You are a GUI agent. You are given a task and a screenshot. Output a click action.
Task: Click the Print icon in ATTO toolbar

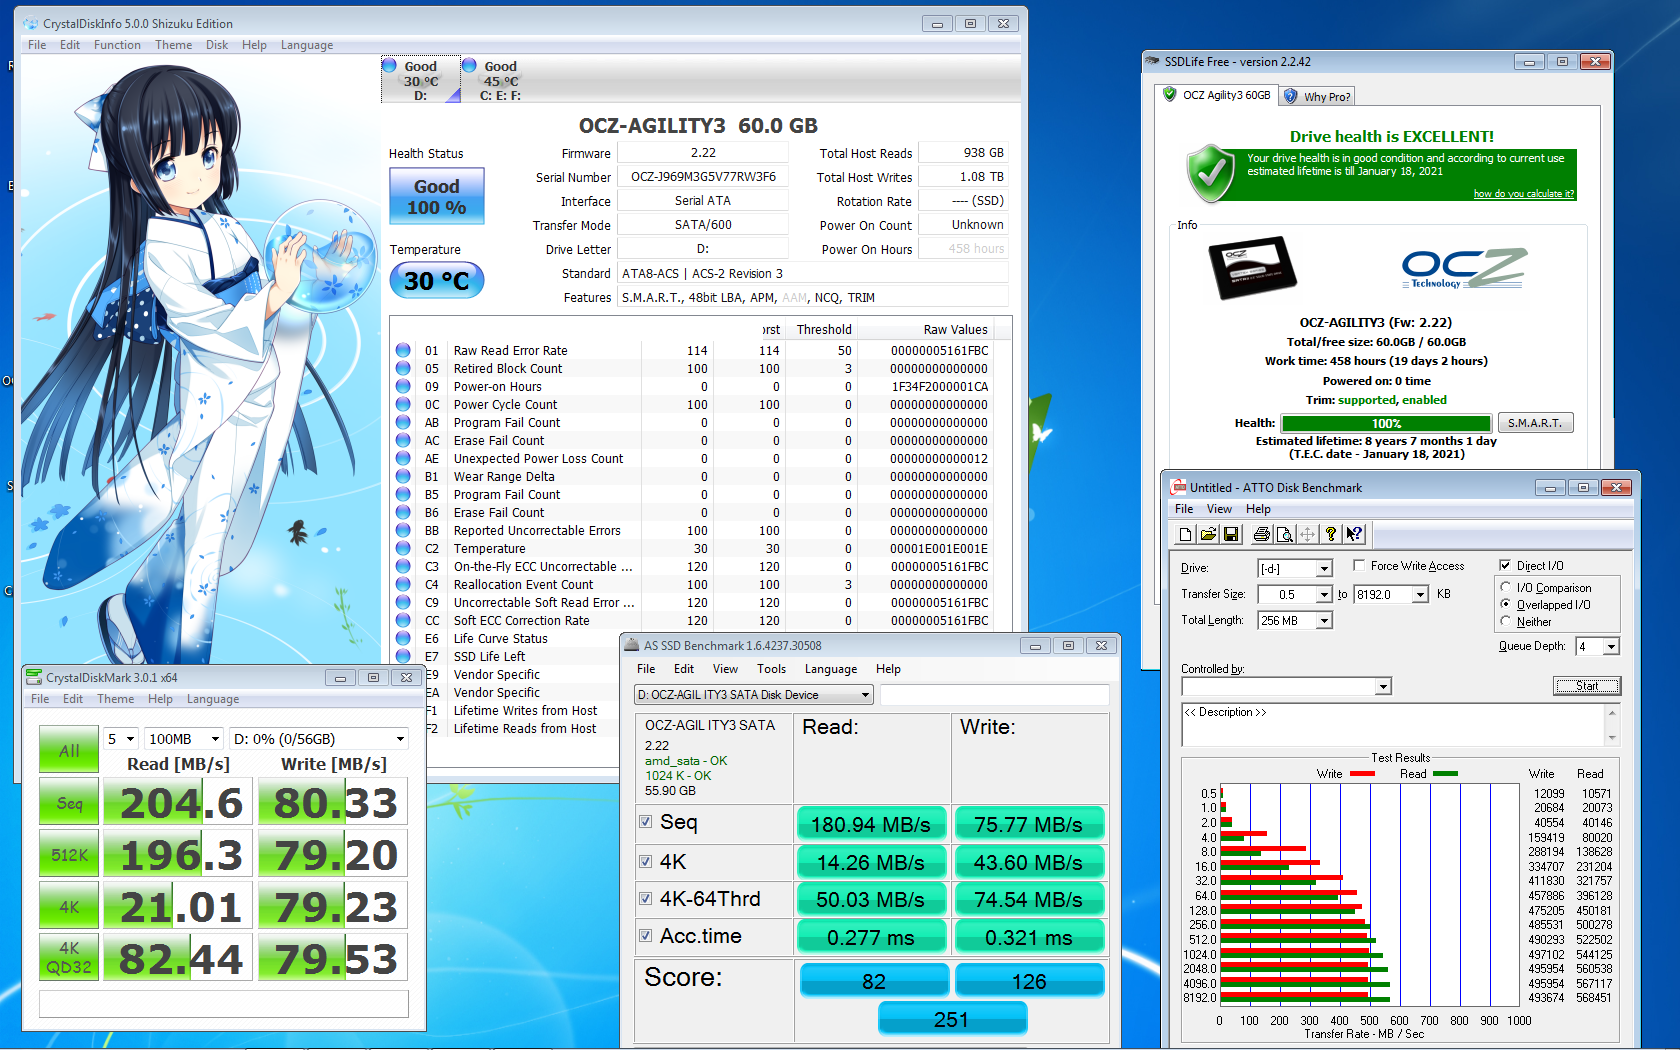click(1262, 535)
